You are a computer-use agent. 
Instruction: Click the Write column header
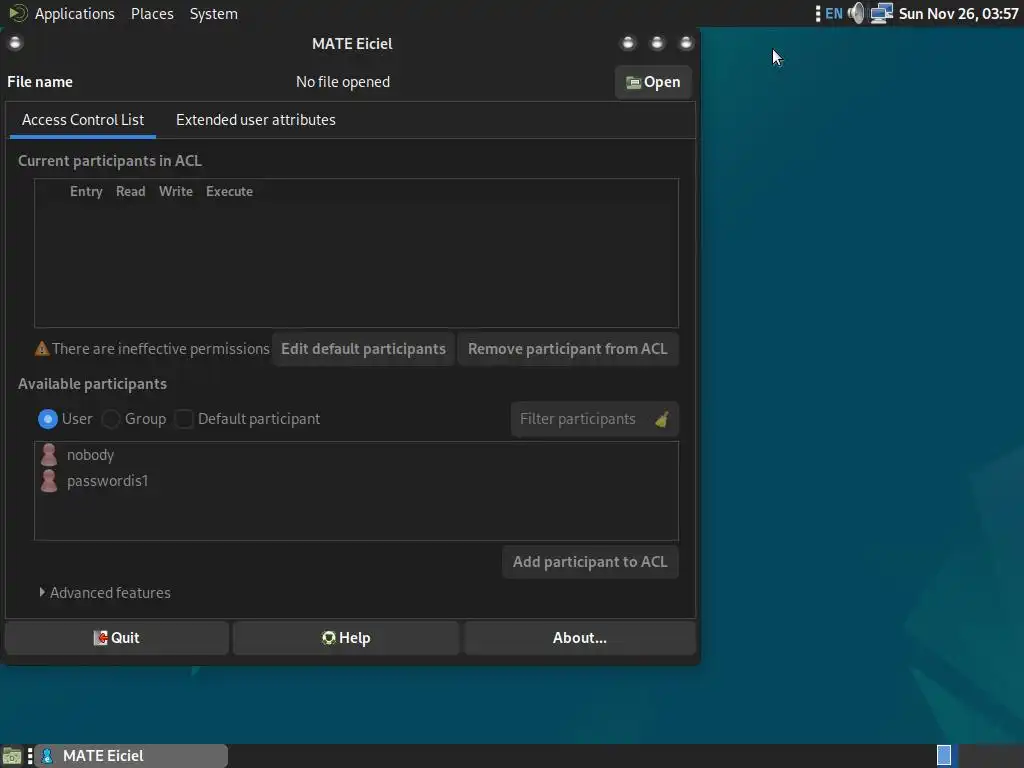point(176,191)
